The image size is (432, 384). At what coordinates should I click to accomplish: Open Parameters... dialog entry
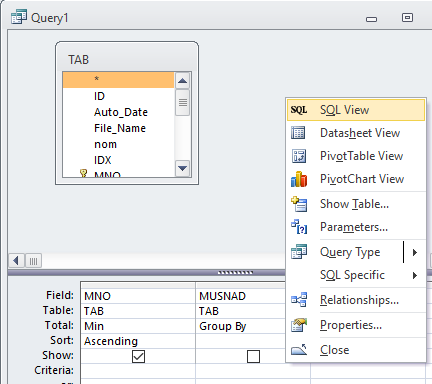pyautogui.click(x=356, y=227)
